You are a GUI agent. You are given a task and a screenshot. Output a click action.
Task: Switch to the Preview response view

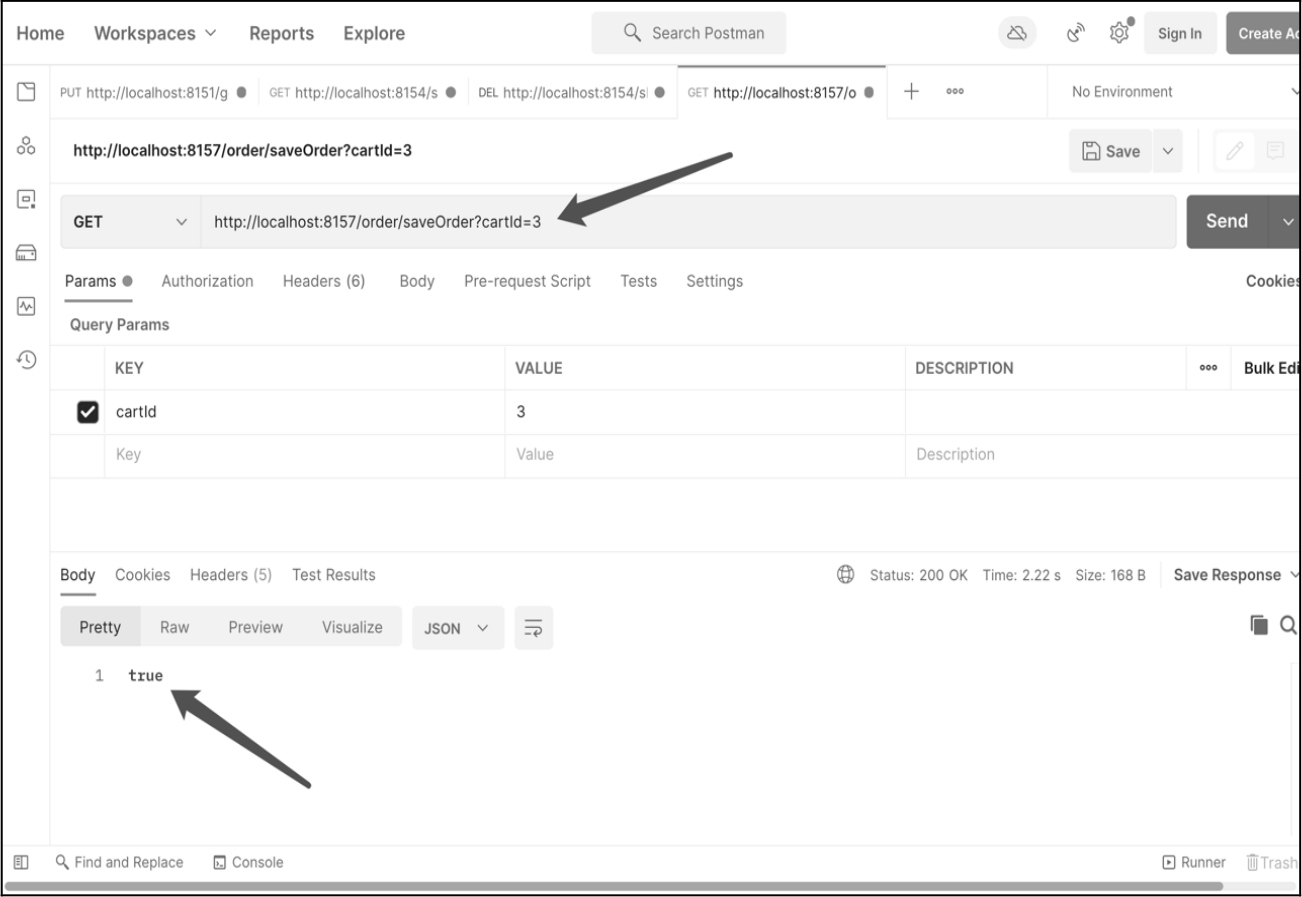256,627
